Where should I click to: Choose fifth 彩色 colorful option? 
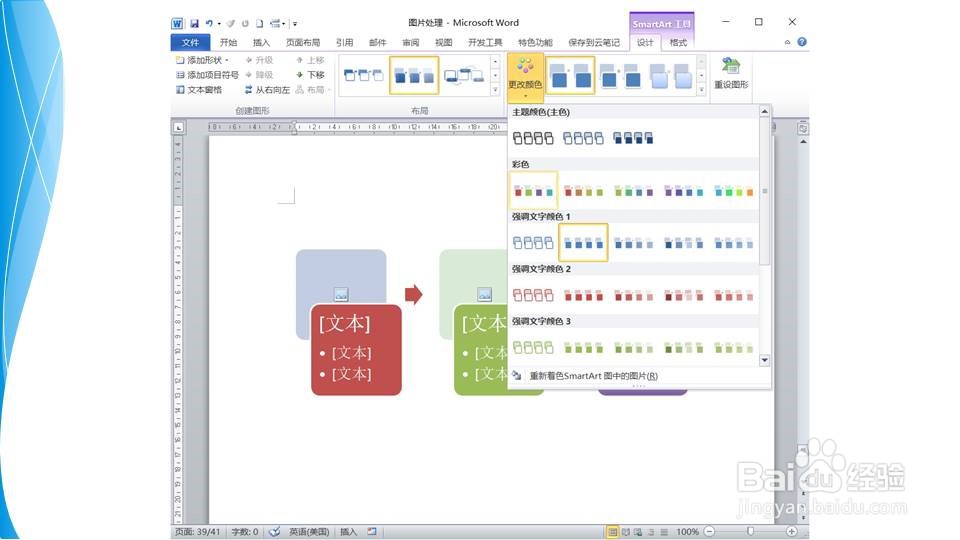pos(733,190)
